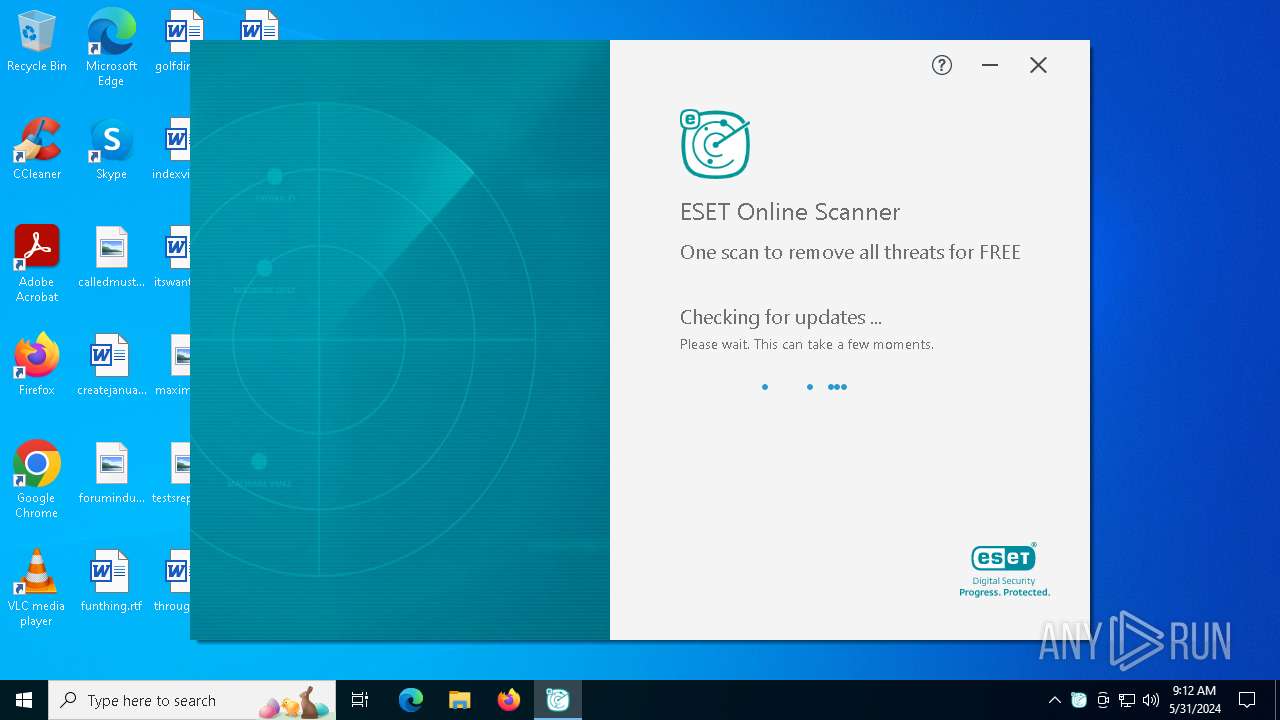Click the ESET Online Scanner radar logo
The image size is (1280, 720).
[x=715, y=144]
